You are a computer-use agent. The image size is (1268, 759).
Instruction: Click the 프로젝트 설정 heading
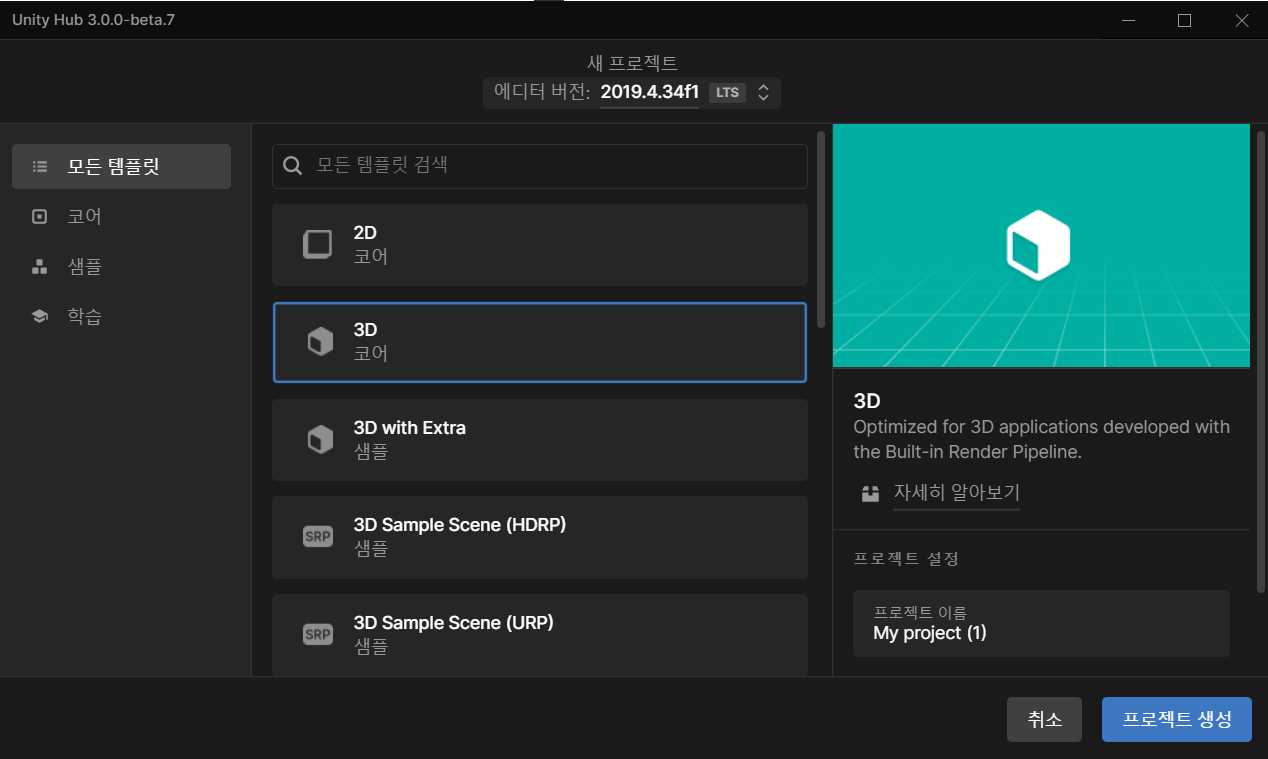point(906,558)
